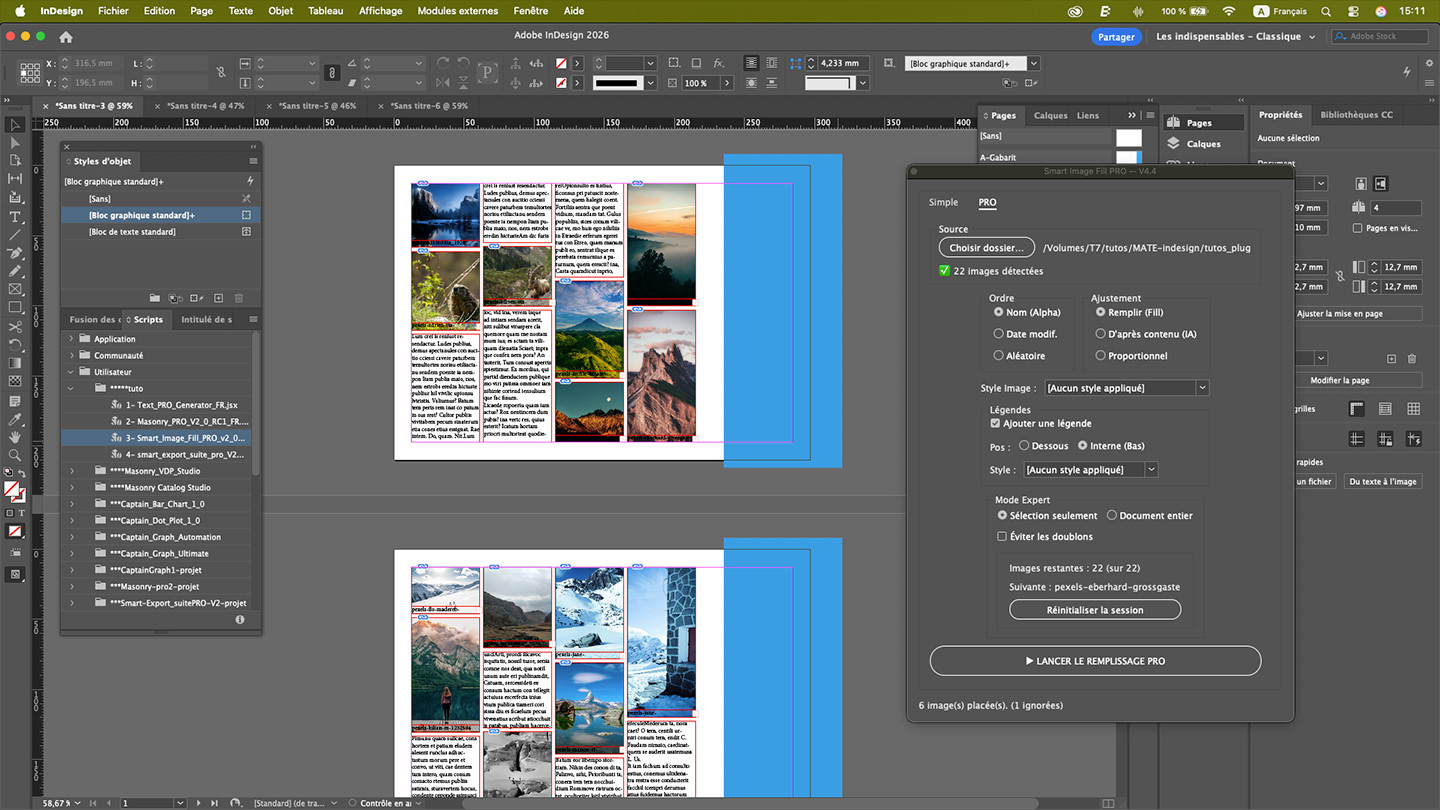Open the Style Image dropdown
This screenshot has height=810, width=1440.
click(x=1126, y=388)
